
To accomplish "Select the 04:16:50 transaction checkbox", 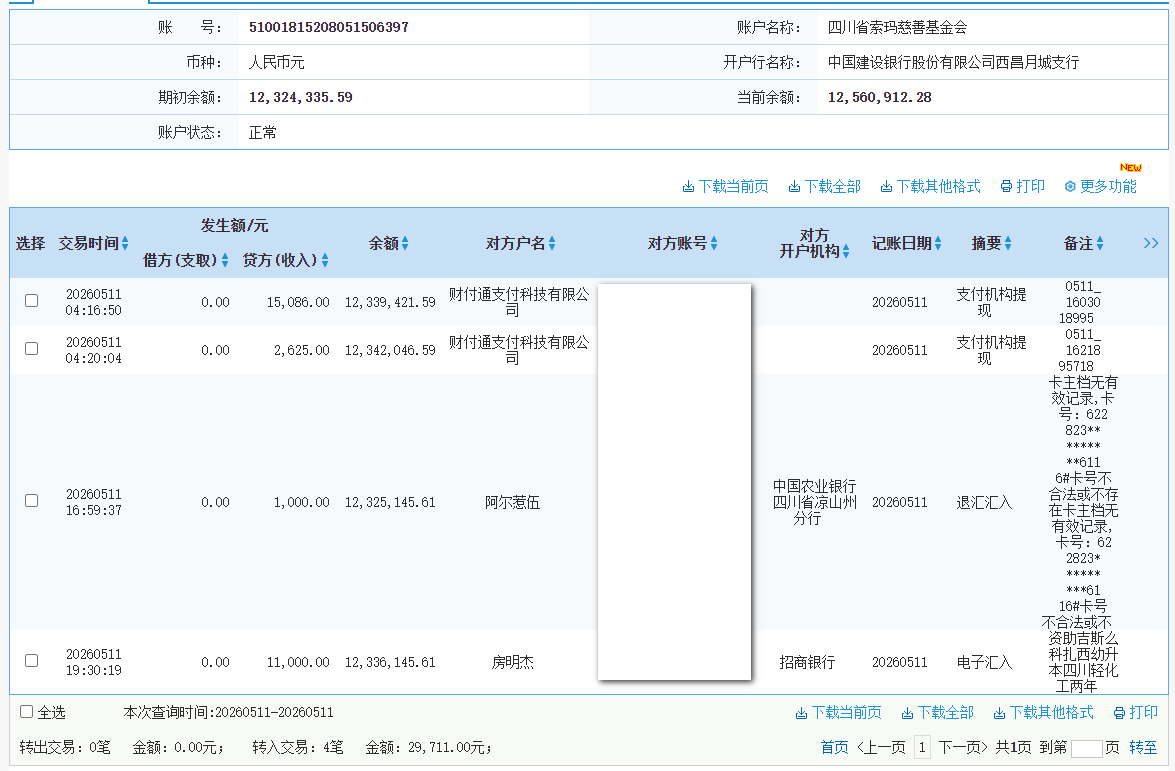I will [31, 300].
